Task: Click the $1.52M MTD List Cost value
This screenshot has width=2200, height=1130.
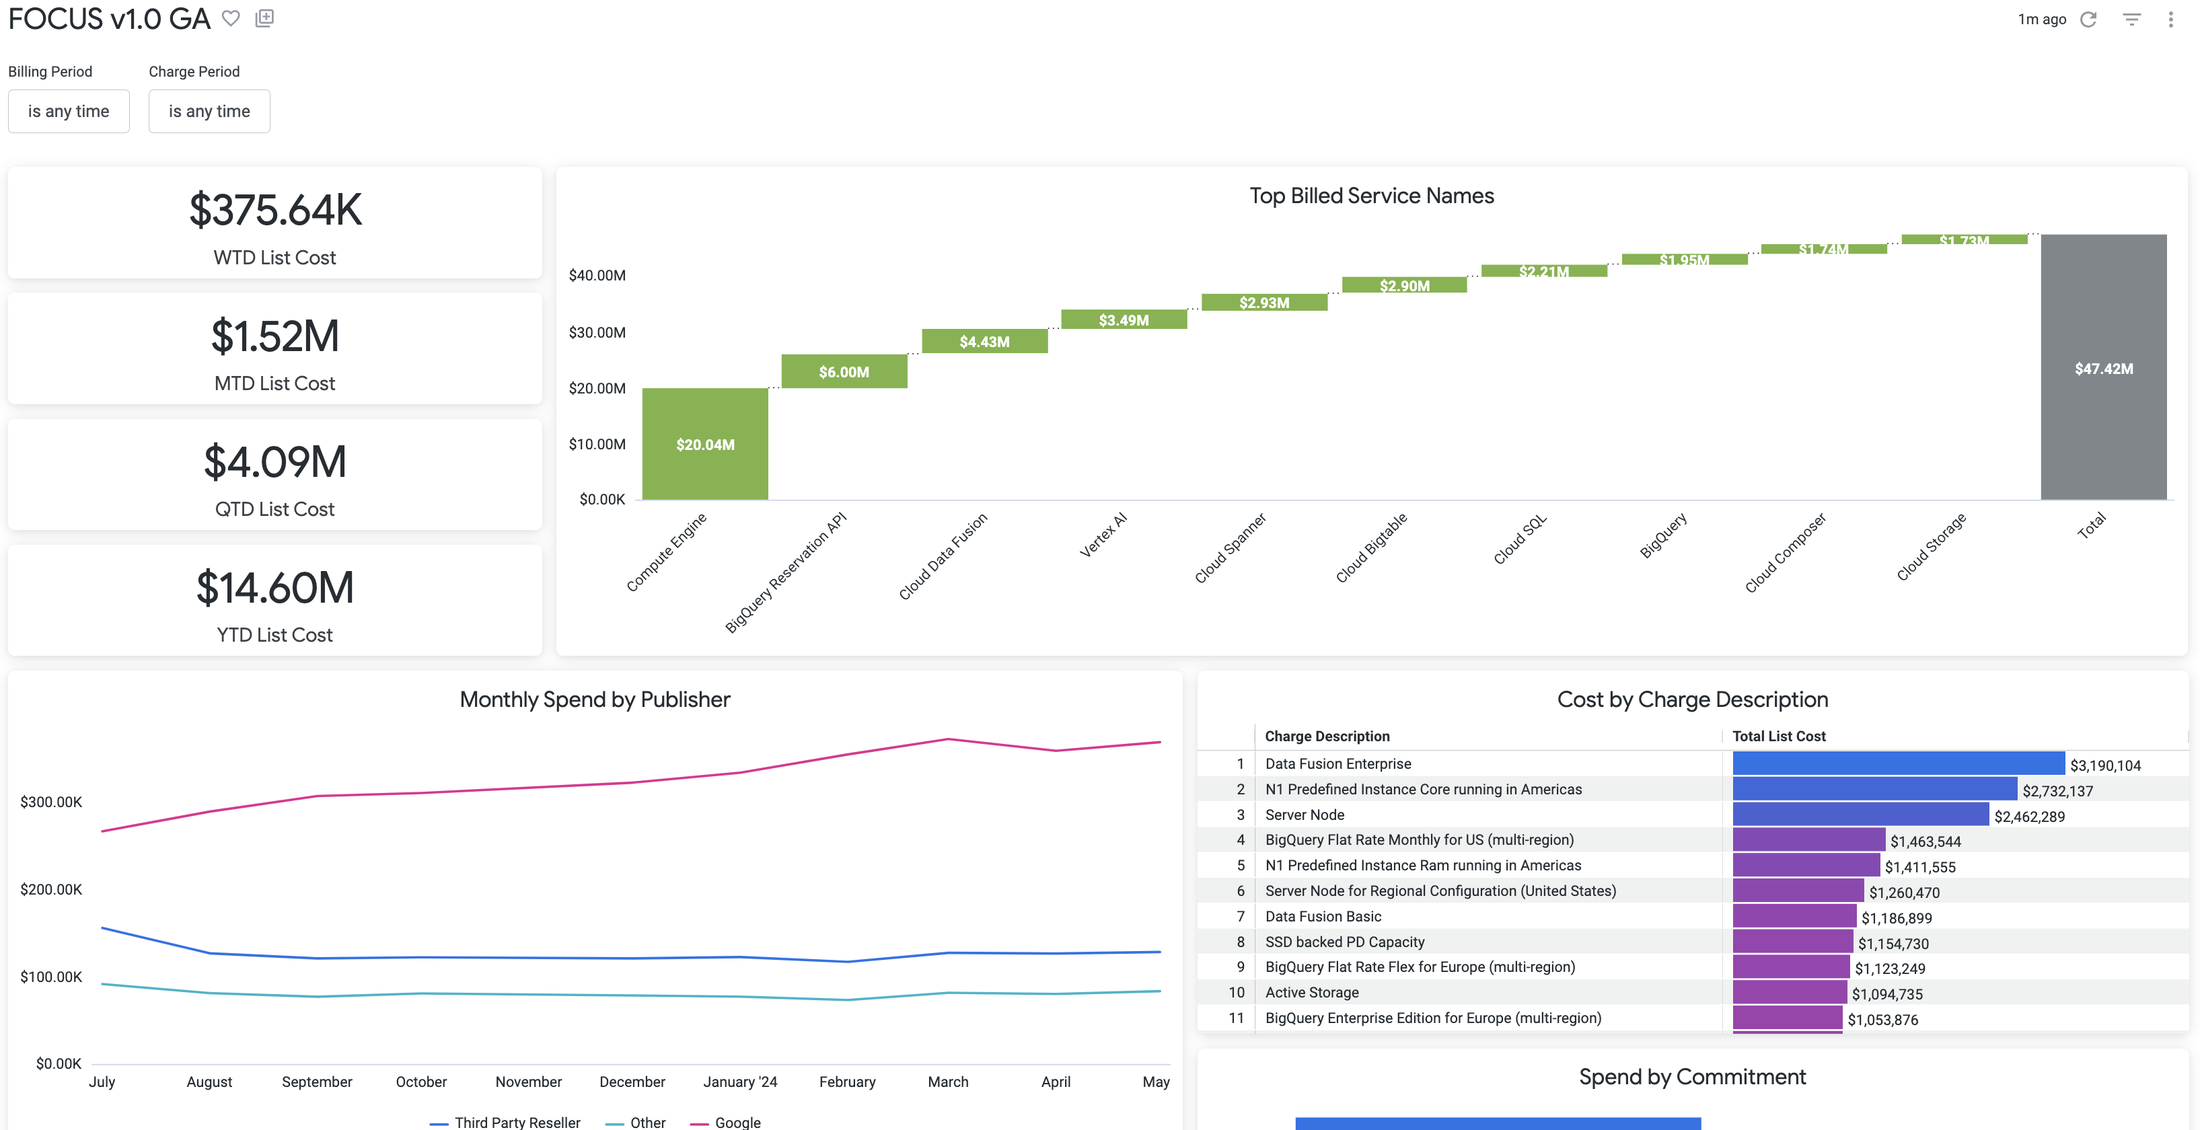Action: coord(275,336)
